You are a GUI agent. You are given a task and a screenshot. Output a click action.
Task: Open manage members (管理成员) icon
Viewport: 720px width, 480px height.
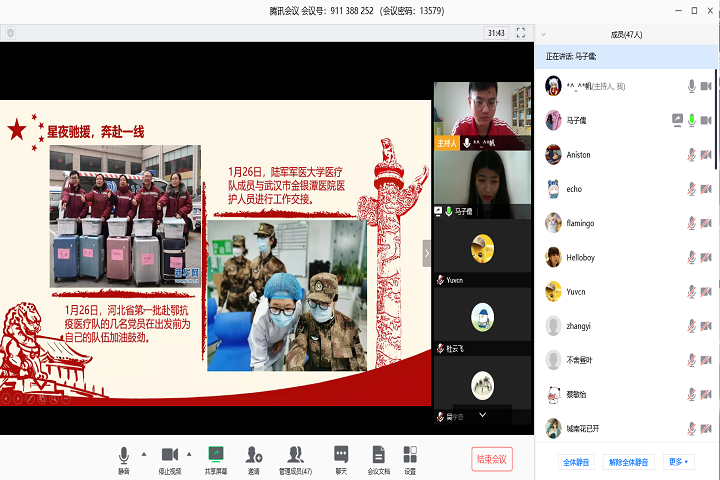point(295,455)
